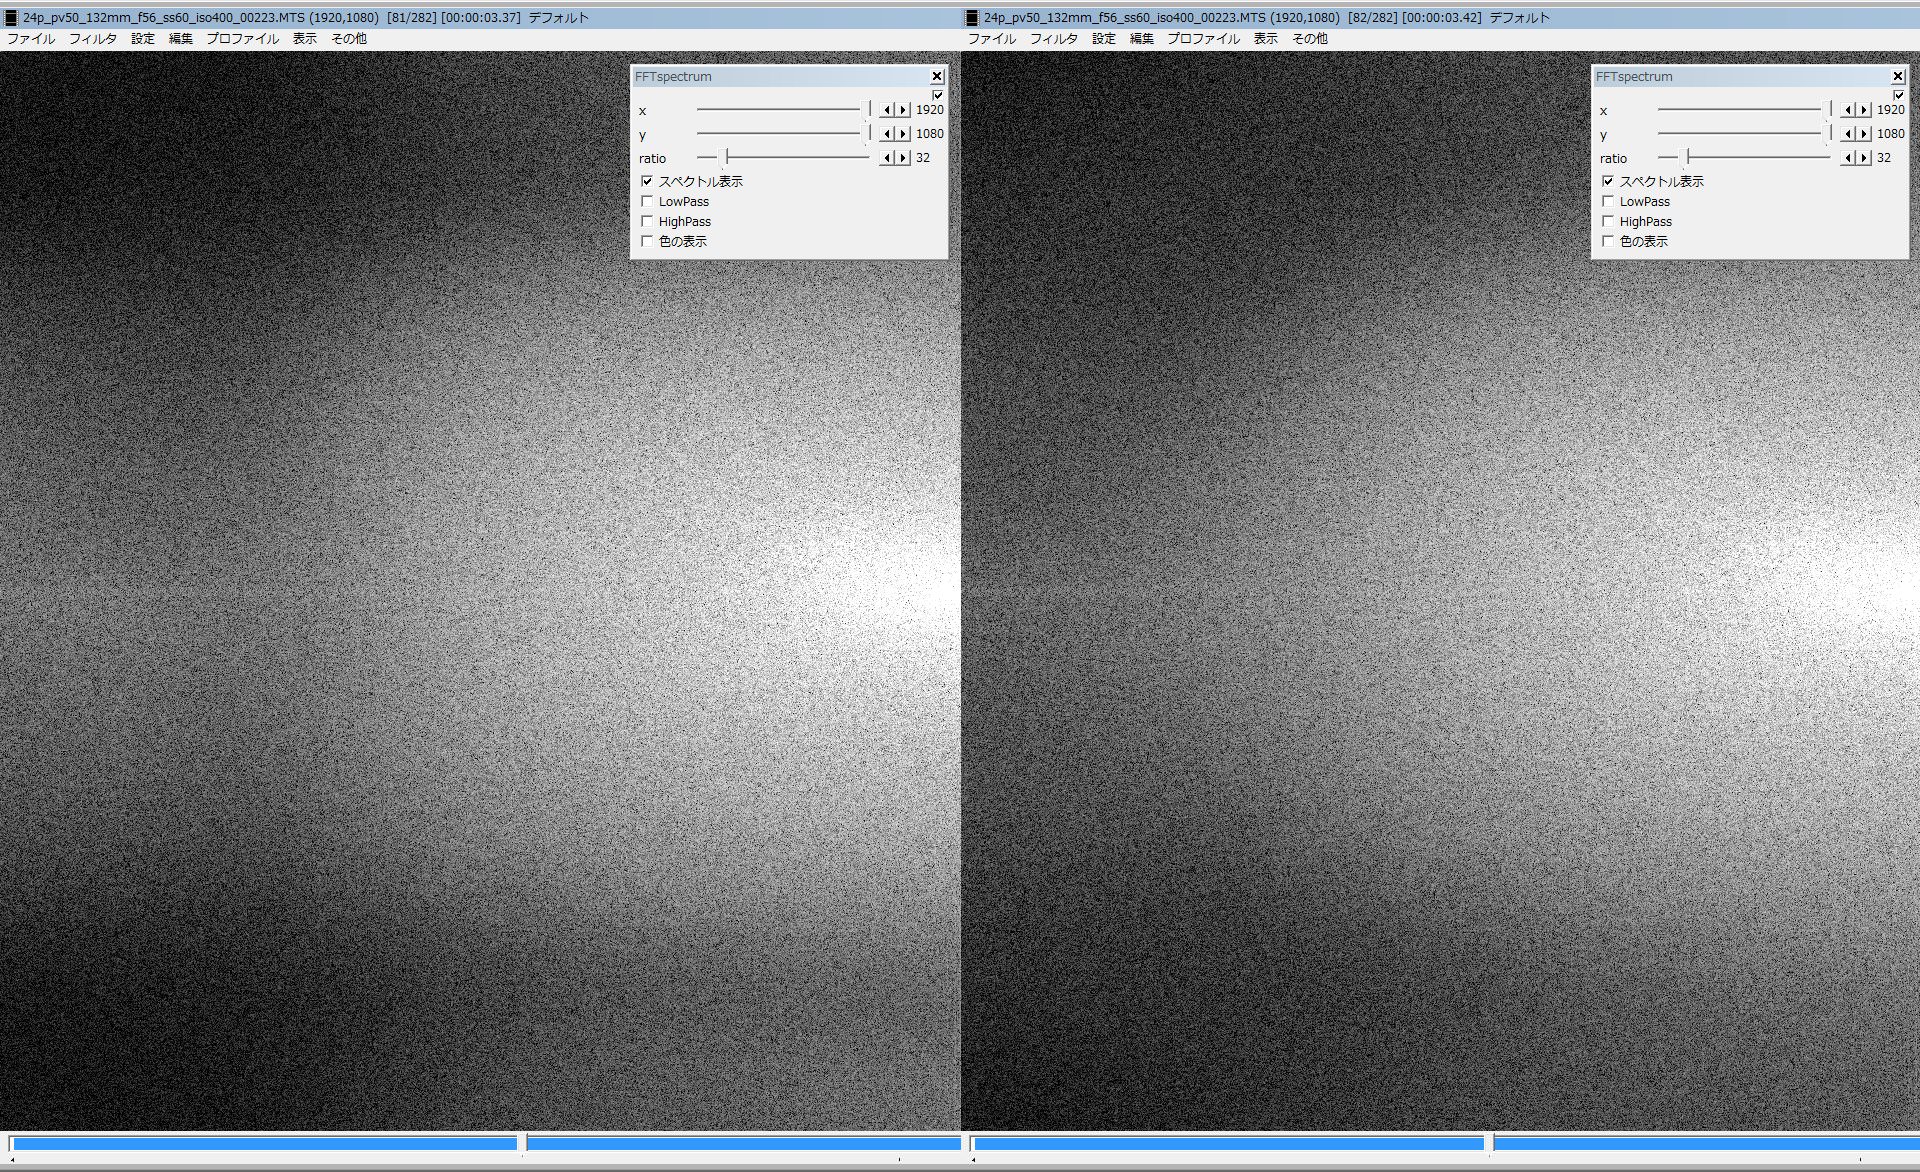Enable 色の表示 in frame 82 FFTspectrum panel
Image resolution: width=1920 pixels, height=1172 pixels.
[x=1608, y=241]
